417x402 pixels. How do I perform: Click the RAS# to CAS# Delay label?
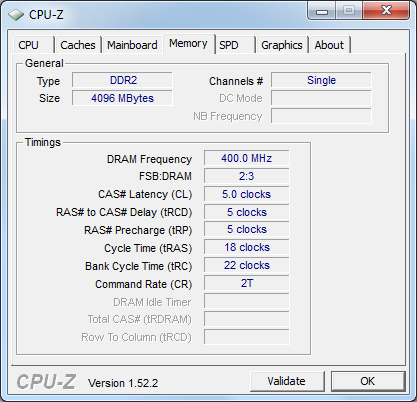pyautogui.click(x=124, y=212)
